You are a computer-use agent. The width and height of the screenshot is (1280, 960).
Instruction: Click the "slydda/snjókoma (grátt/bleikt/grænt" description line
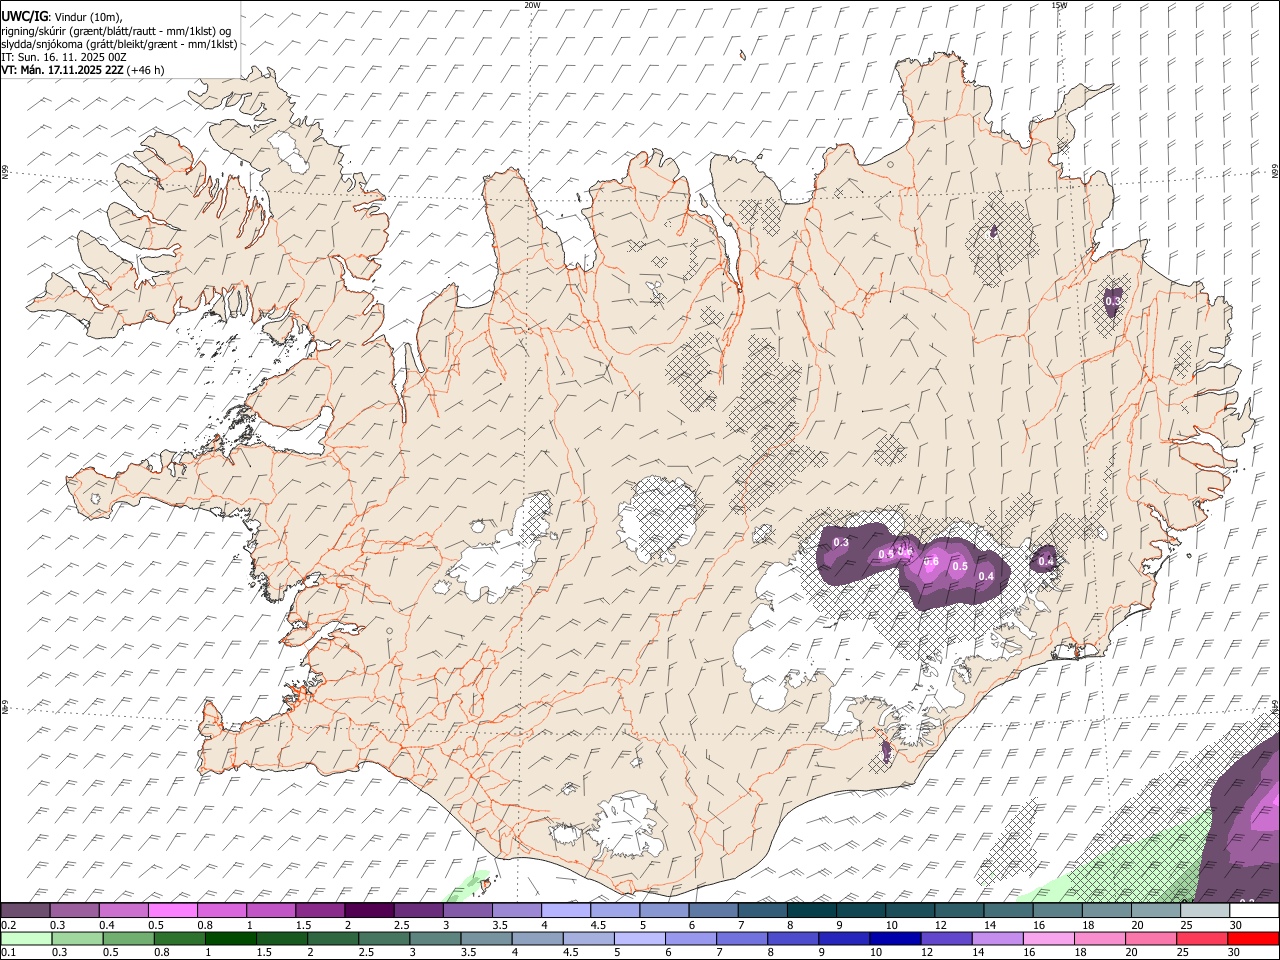click(x=119, y=44)
